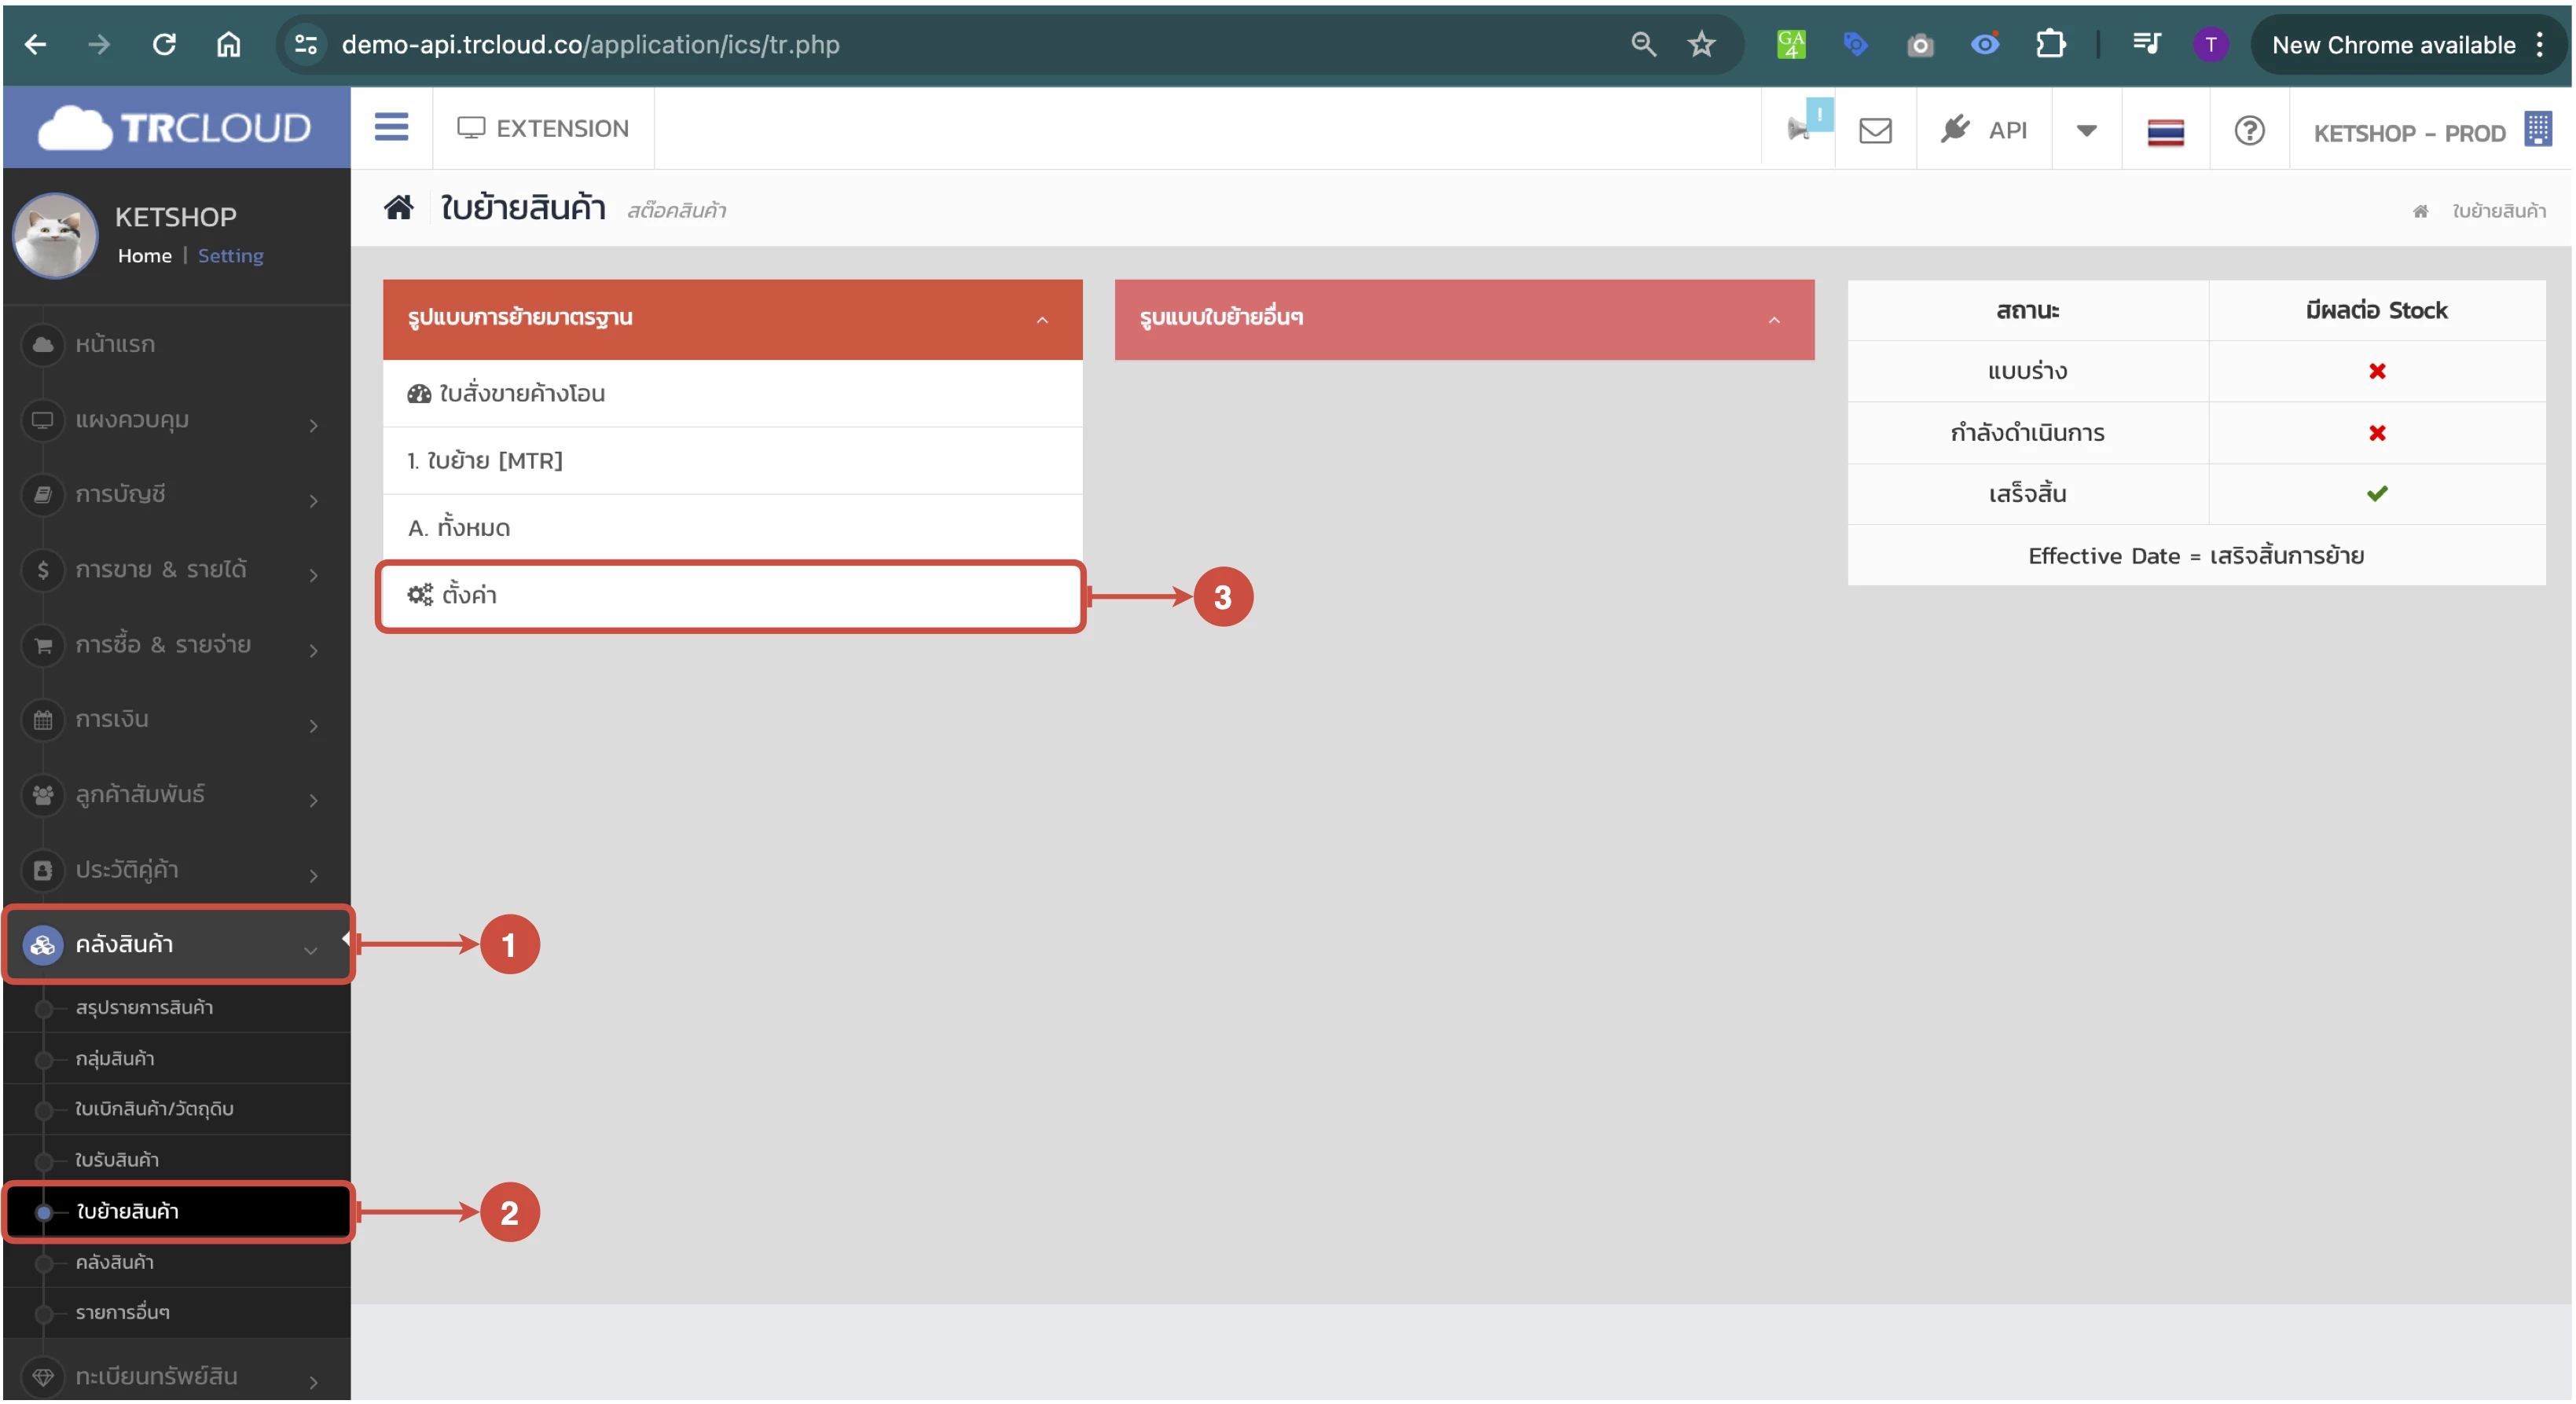The height and width of the screenshot is (1404, 2576).
Task: Open the EXTENSION menu item
Action: point(543,129)
